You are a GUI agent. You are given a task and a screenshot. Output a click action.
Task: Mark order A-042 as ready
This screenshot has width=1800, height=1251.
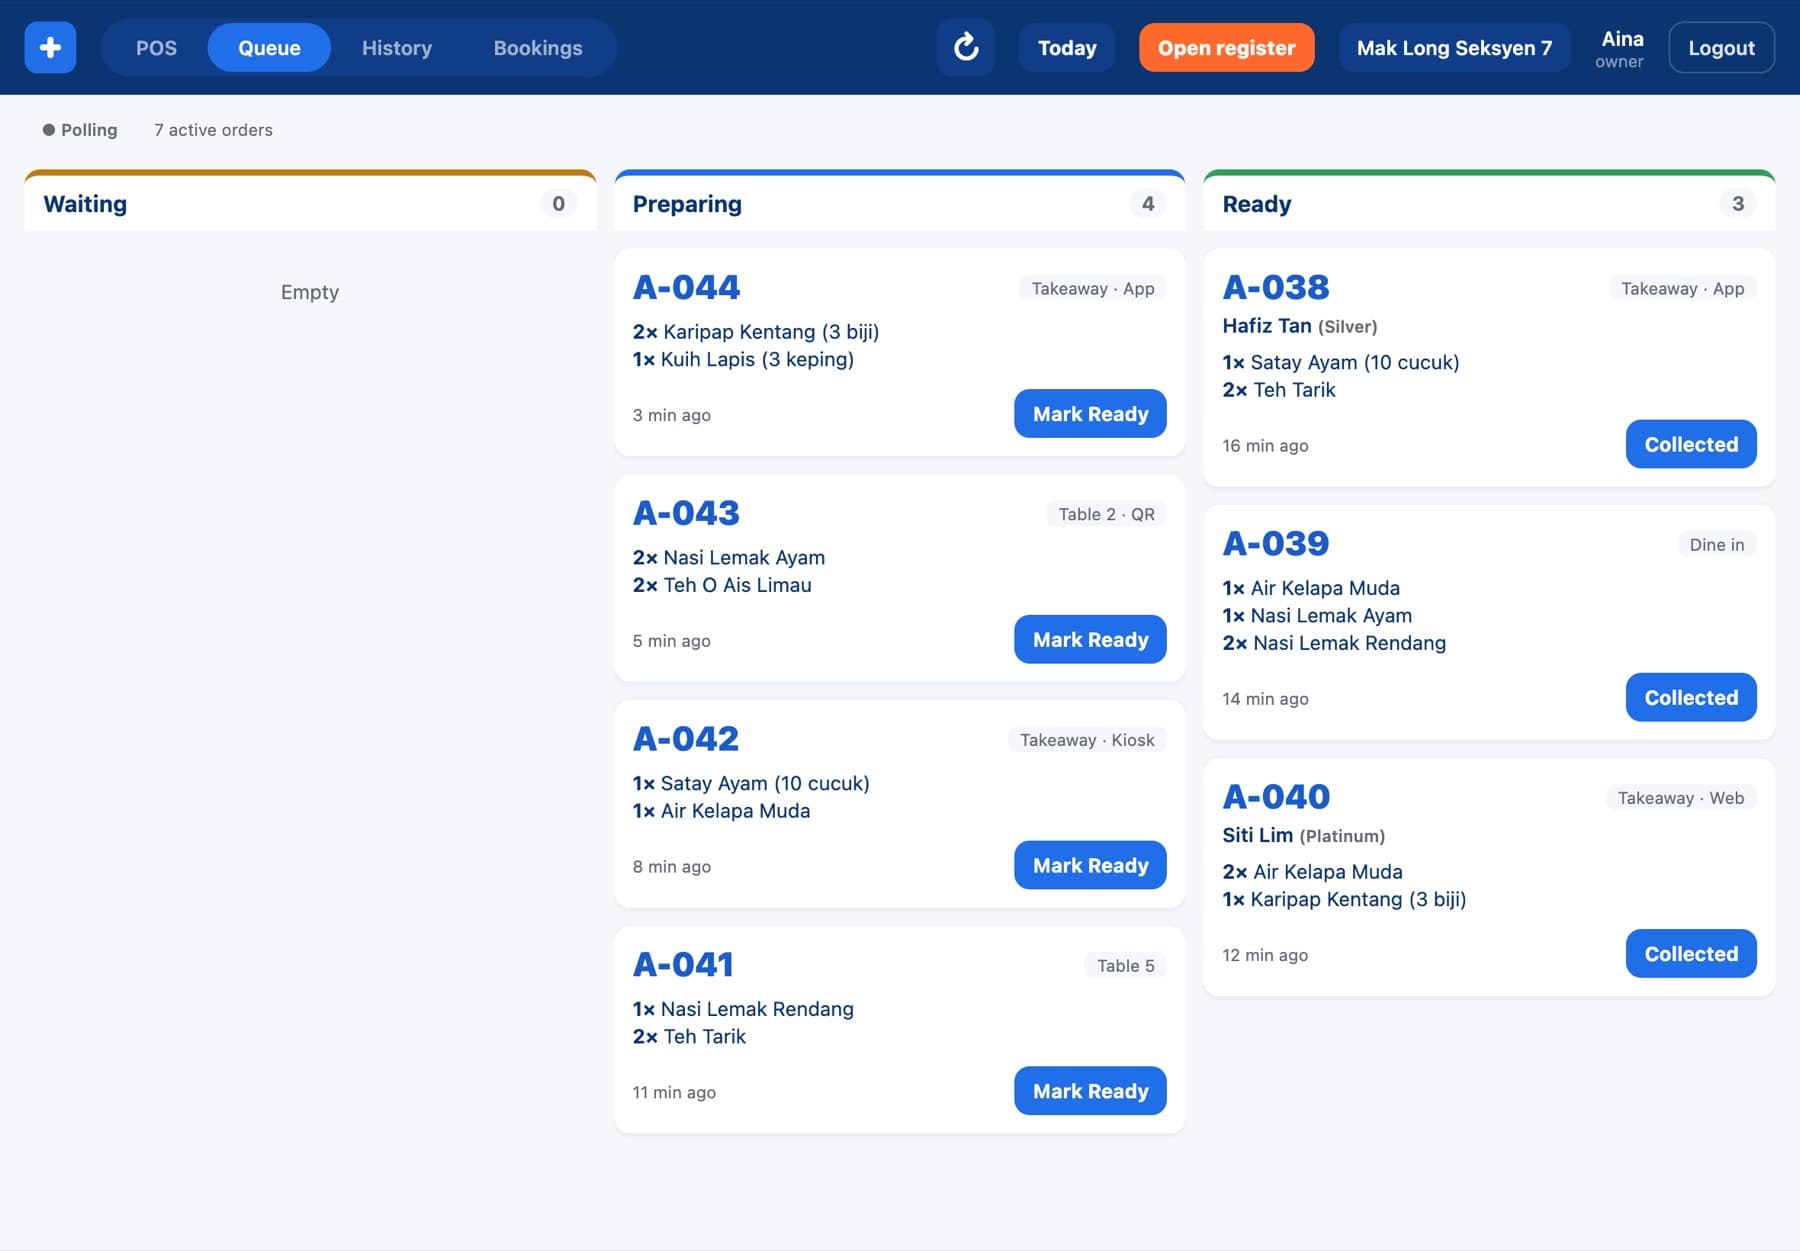click(1090, 866)
